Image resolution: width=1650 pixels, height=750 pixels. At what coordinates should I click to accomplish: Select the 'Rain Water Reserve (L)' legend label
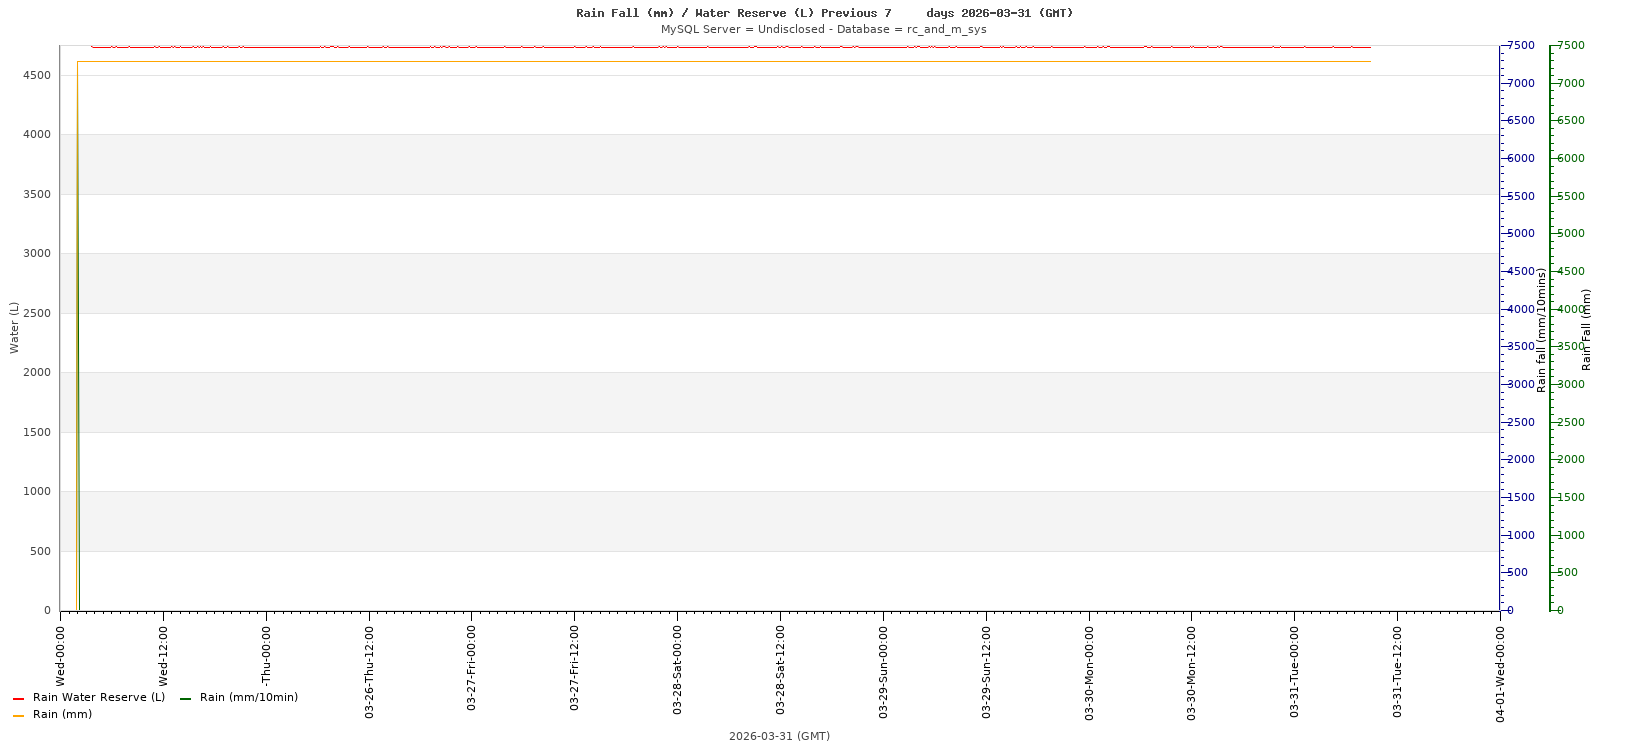98,698
